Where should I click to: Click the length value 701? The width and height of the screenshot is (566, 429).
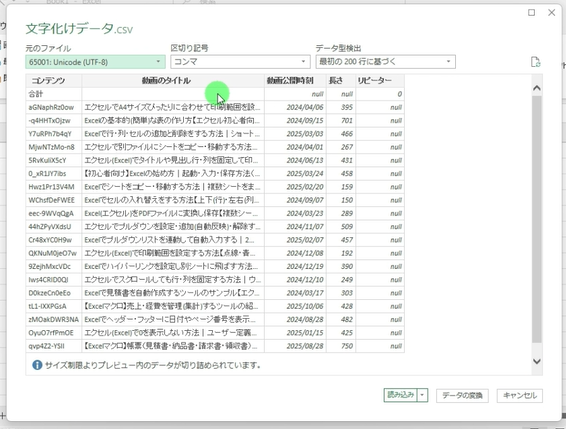341,121
